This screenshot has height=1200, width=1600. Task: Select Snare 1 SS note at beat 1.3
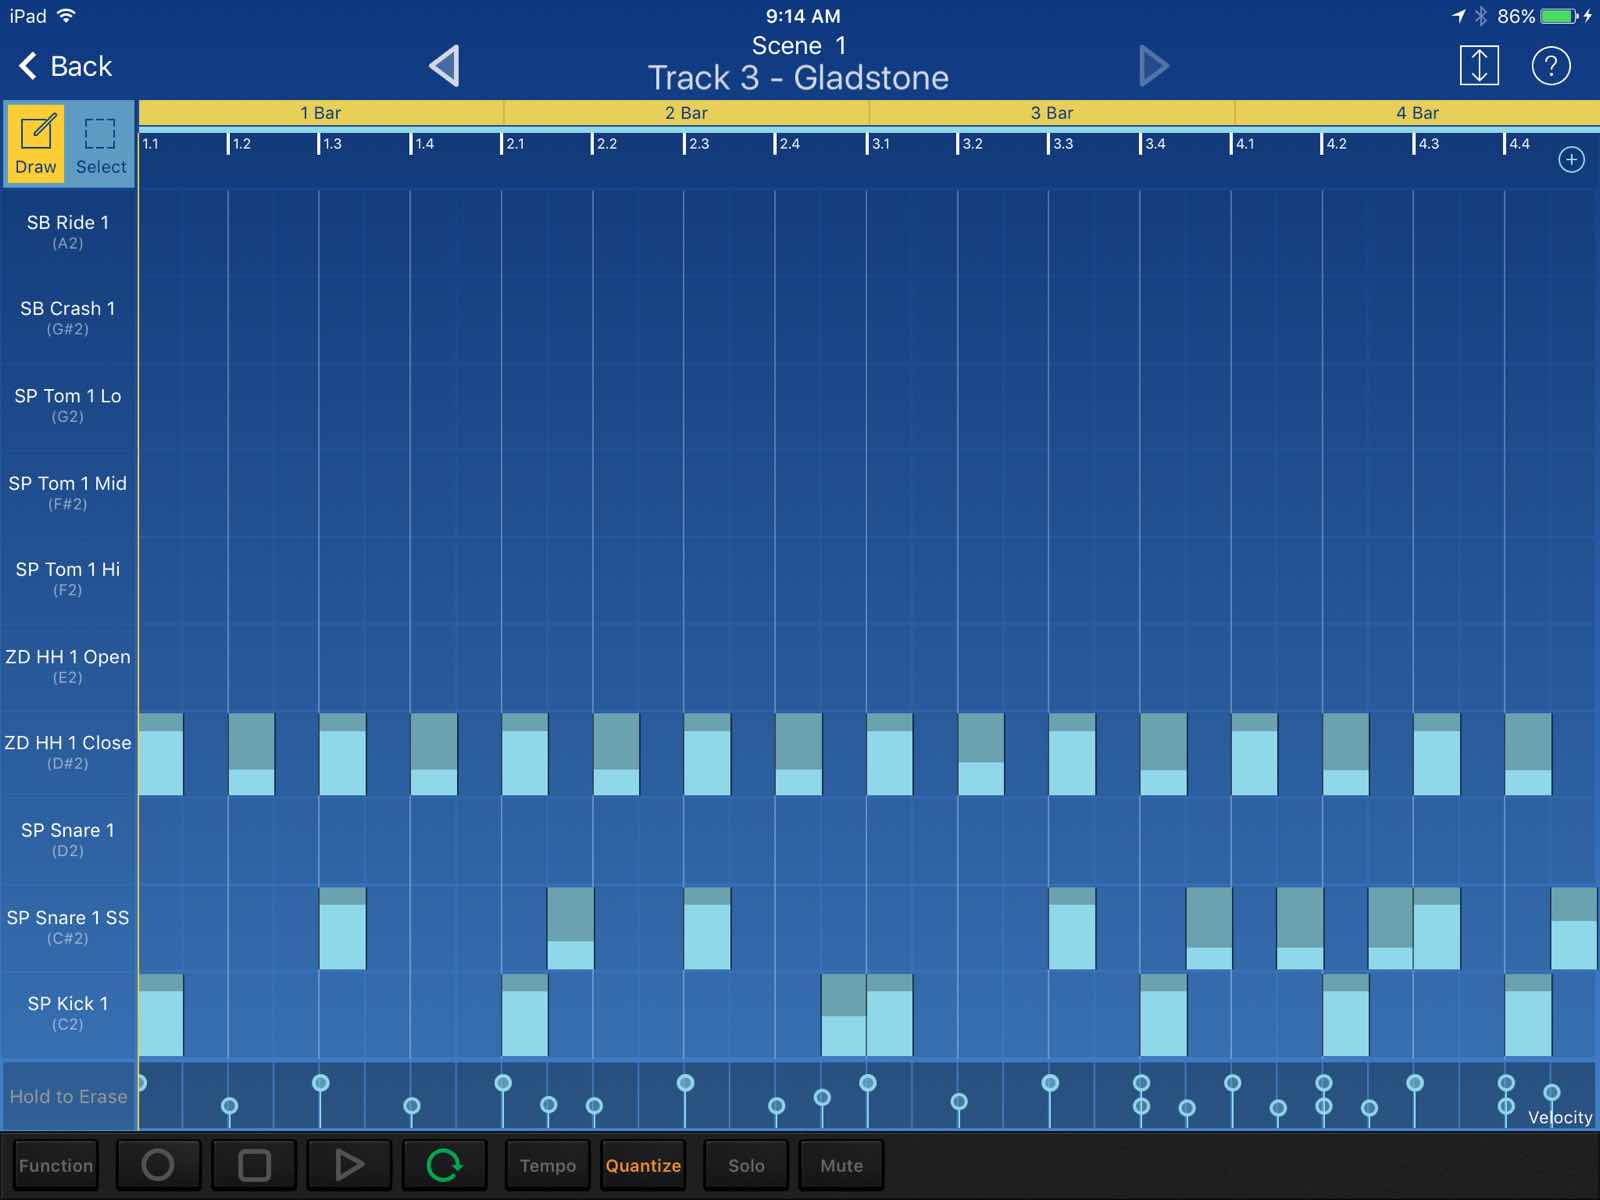pos(343,928)
